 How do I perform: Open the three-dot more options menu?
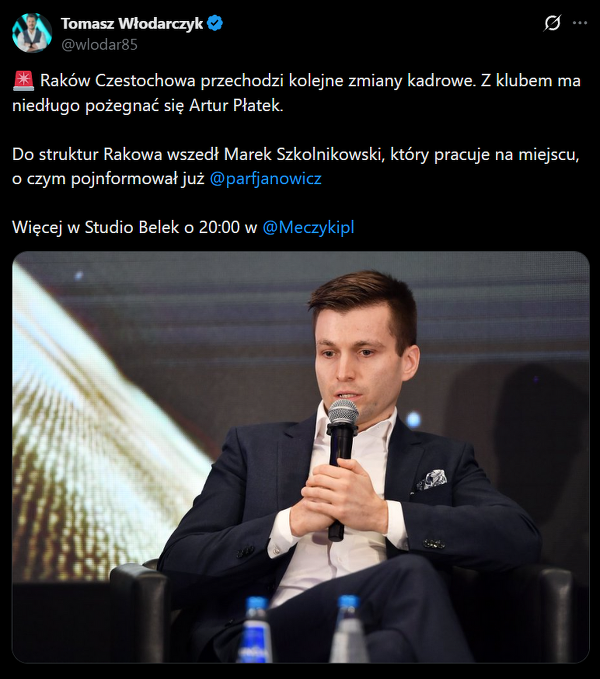pyautogui.click(x=580, y=23)
